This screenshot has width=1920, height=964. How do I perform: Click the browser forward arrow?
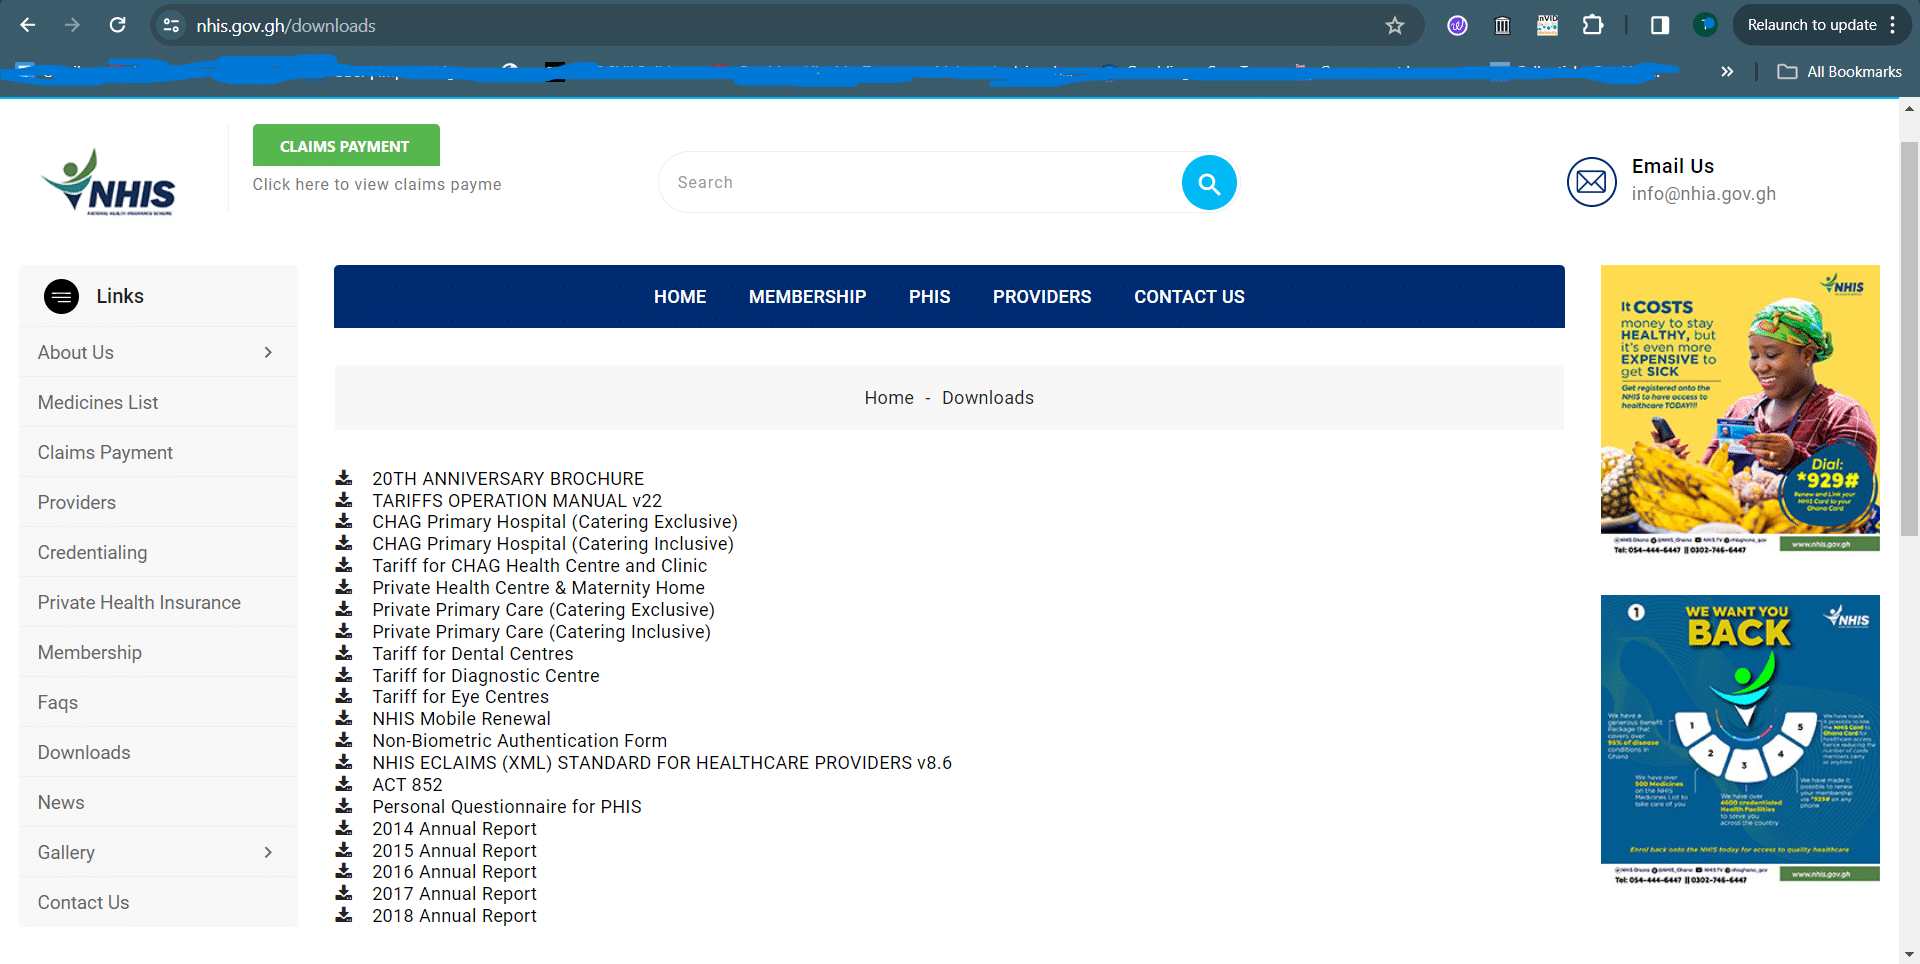[72, 25]
